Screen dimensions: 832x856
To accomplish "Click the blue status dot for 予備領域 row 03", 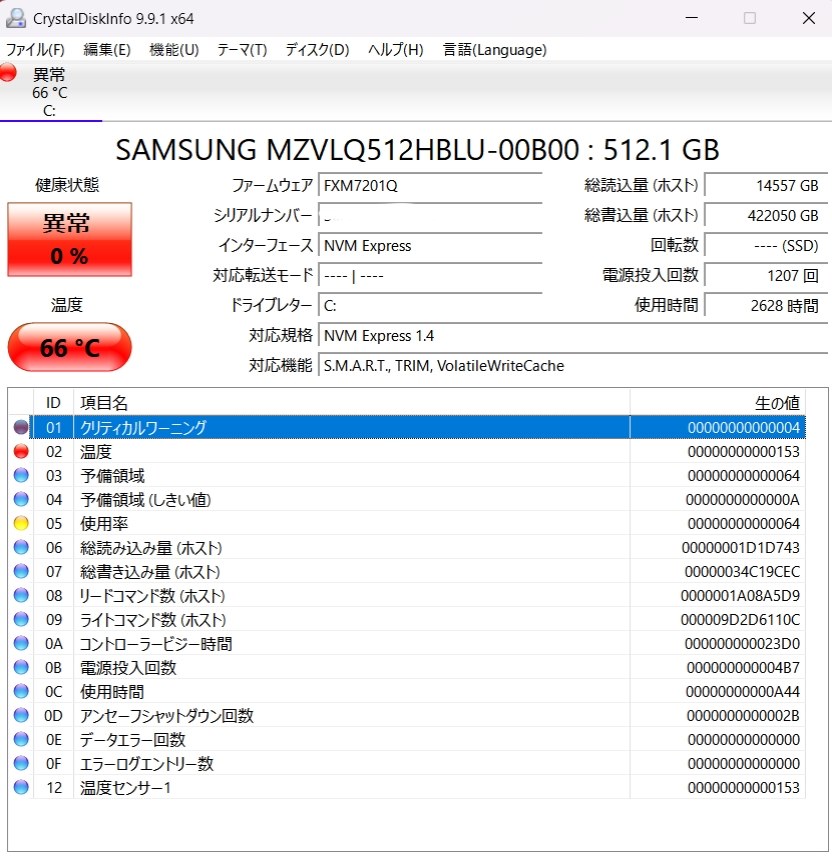I will pyautogui.click(x=21, y=475).
